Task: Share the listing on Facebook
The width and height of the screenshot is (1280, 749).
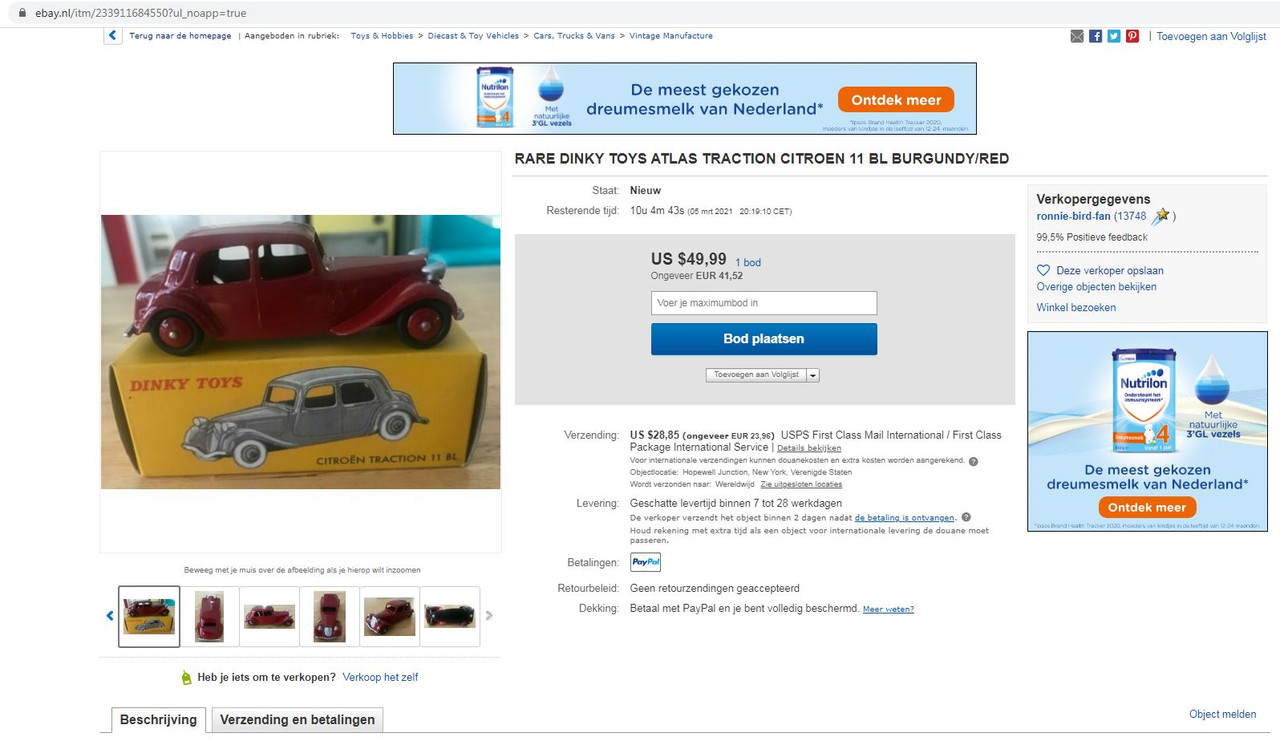Action: pos(1095,36)
